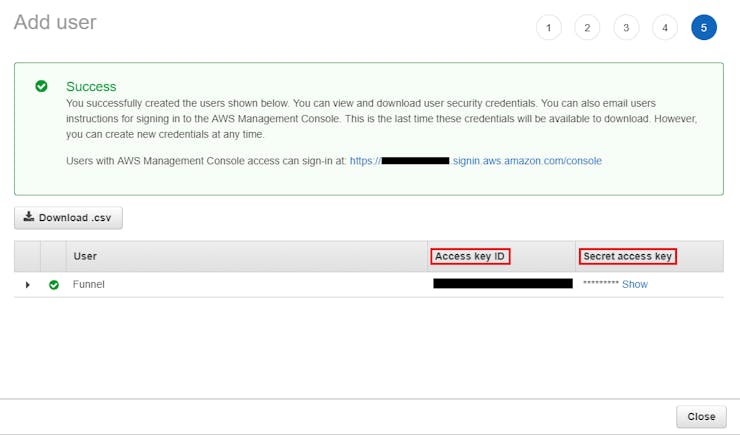Open the AWS console sign-in link
740x435 pixels.
point(476,161)
